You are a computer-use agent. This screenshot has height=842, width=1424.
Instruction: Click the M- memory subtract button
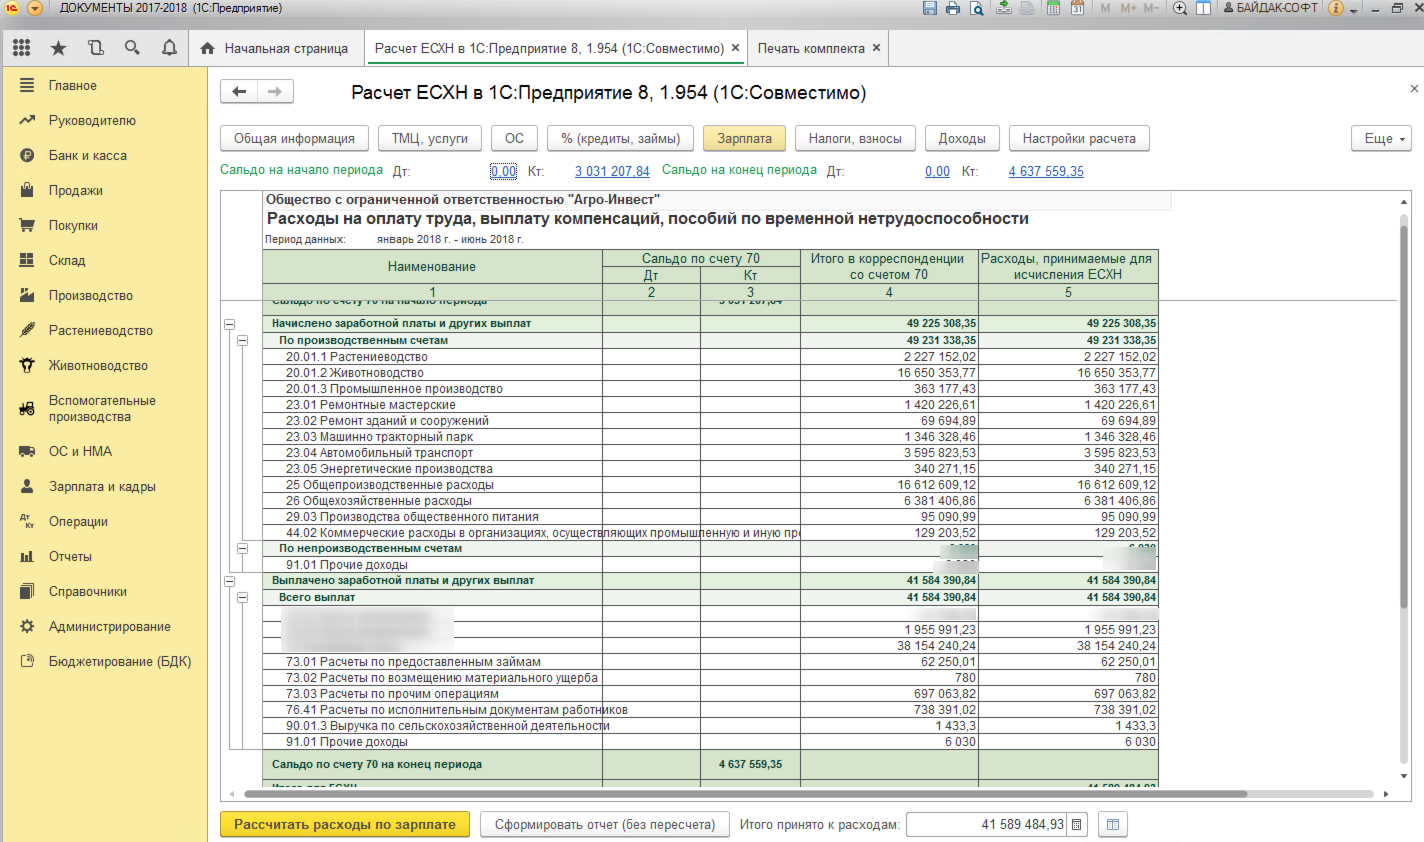[1152, 8]
